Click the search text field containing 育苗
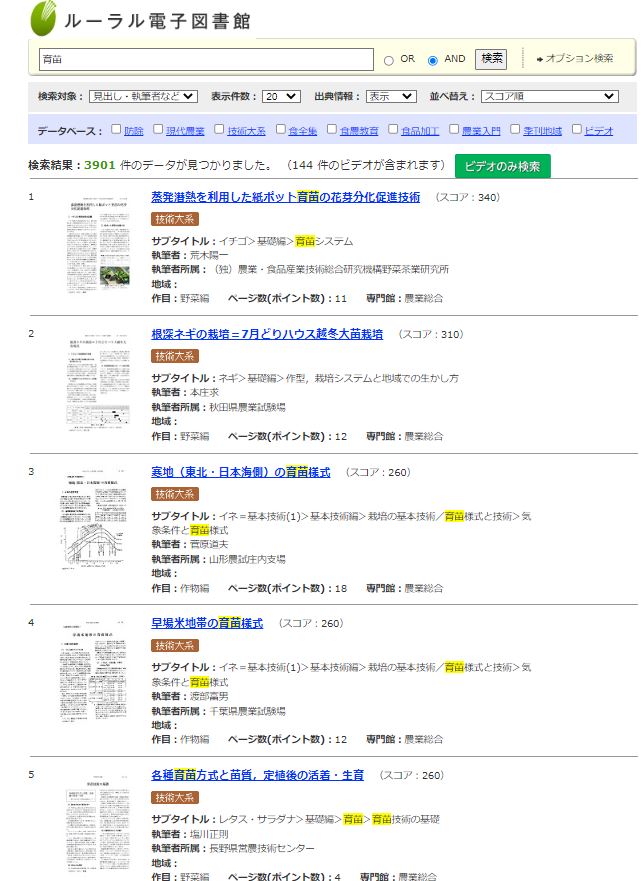This screenshot has width=641, height=881. pyautogui.click(x=205, y=60)
